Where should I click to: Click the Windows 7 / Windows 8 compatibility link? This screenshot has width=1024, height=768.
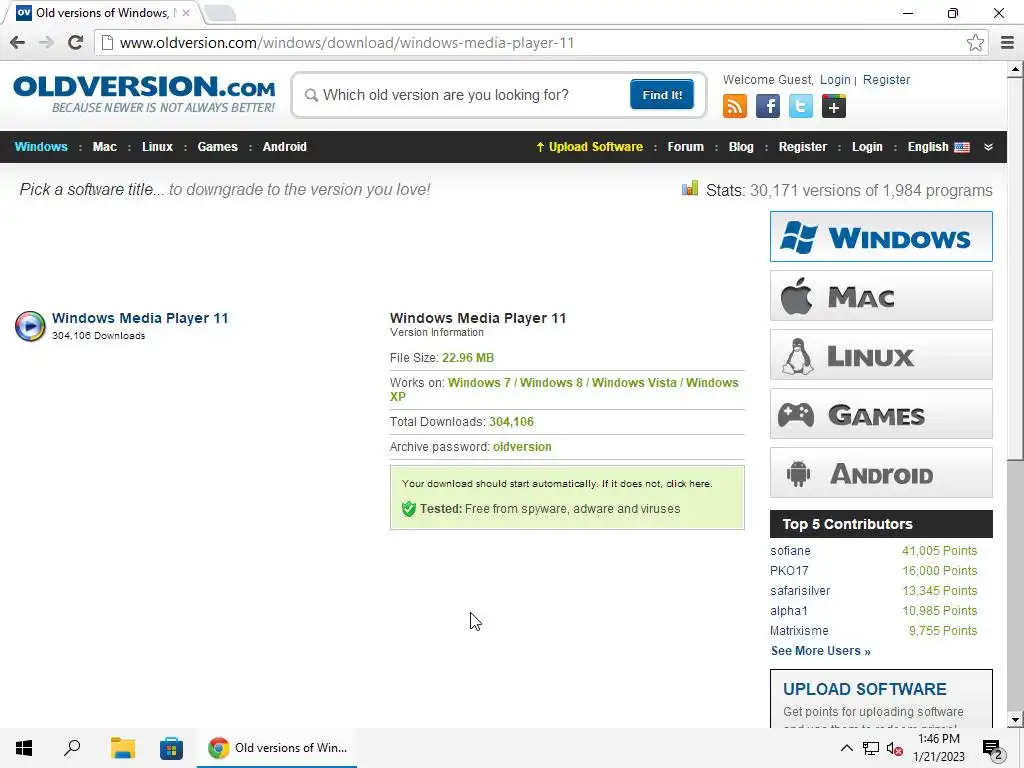[x=515, y=383]
